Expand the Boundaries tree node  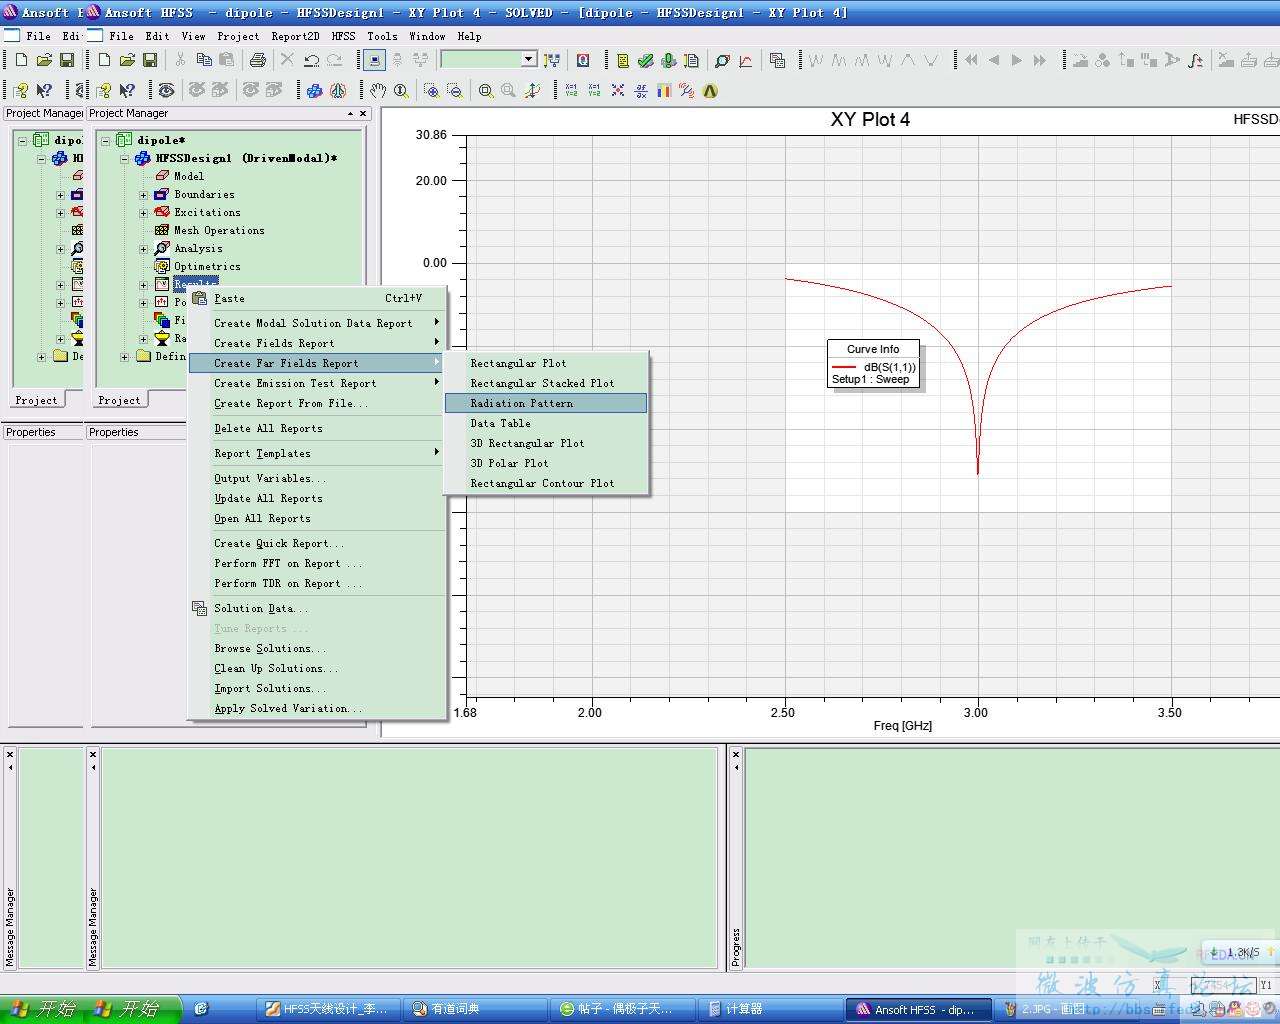tap(143, 195)
